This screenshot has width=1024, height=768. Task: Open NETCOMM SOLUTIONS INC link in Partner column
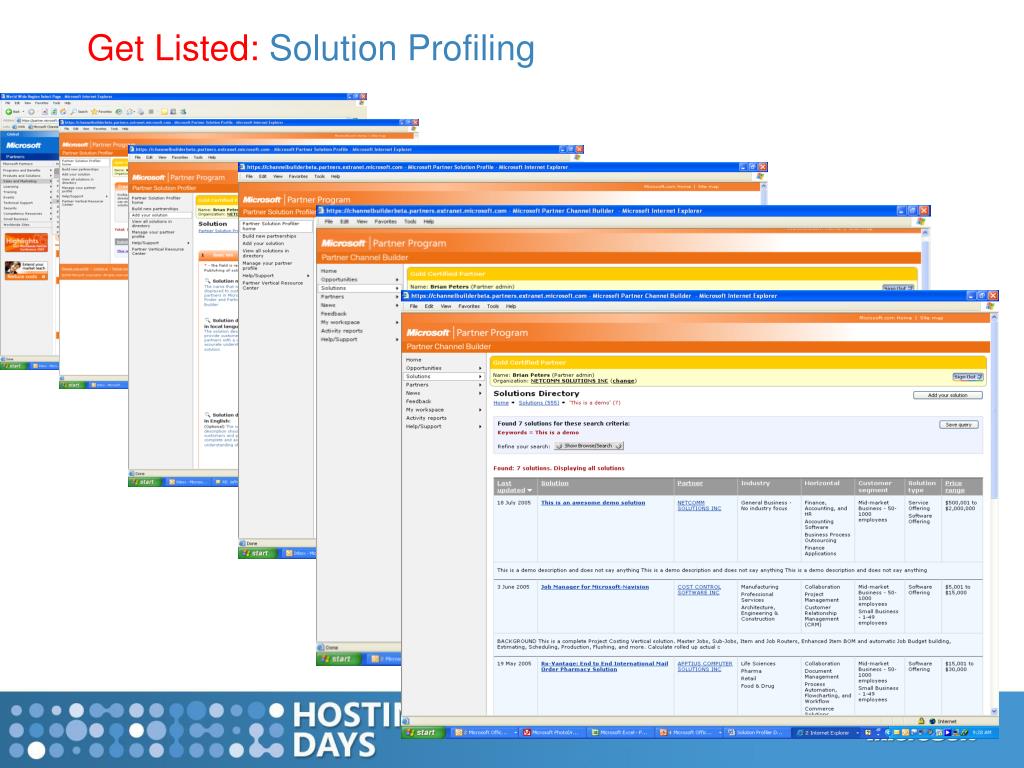699,505
